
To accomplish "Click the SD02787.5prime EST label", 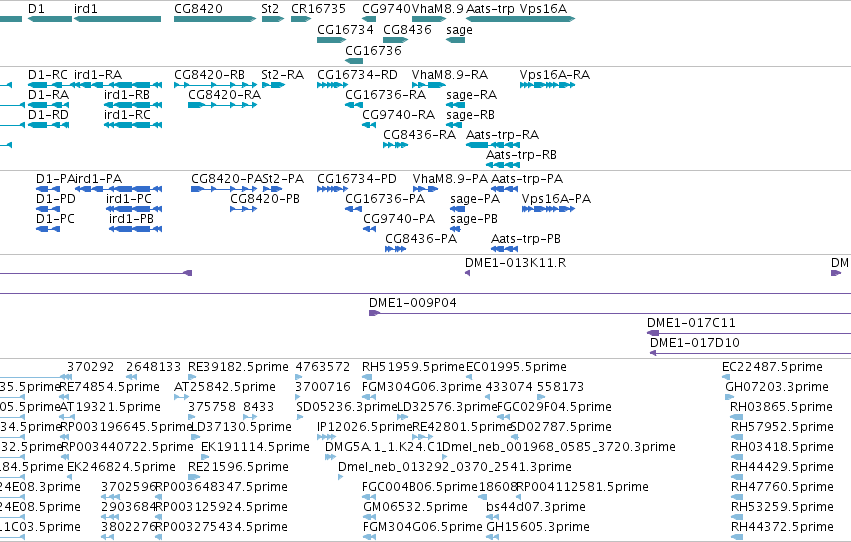I will tap(561, 427).
